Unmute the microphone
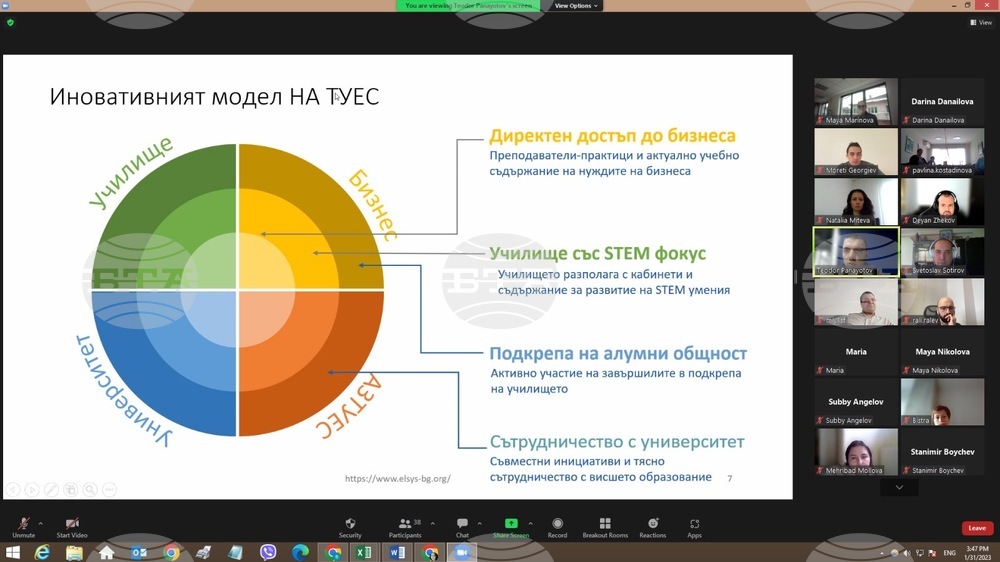1000x562 pixels. click(x=23, y=526)
